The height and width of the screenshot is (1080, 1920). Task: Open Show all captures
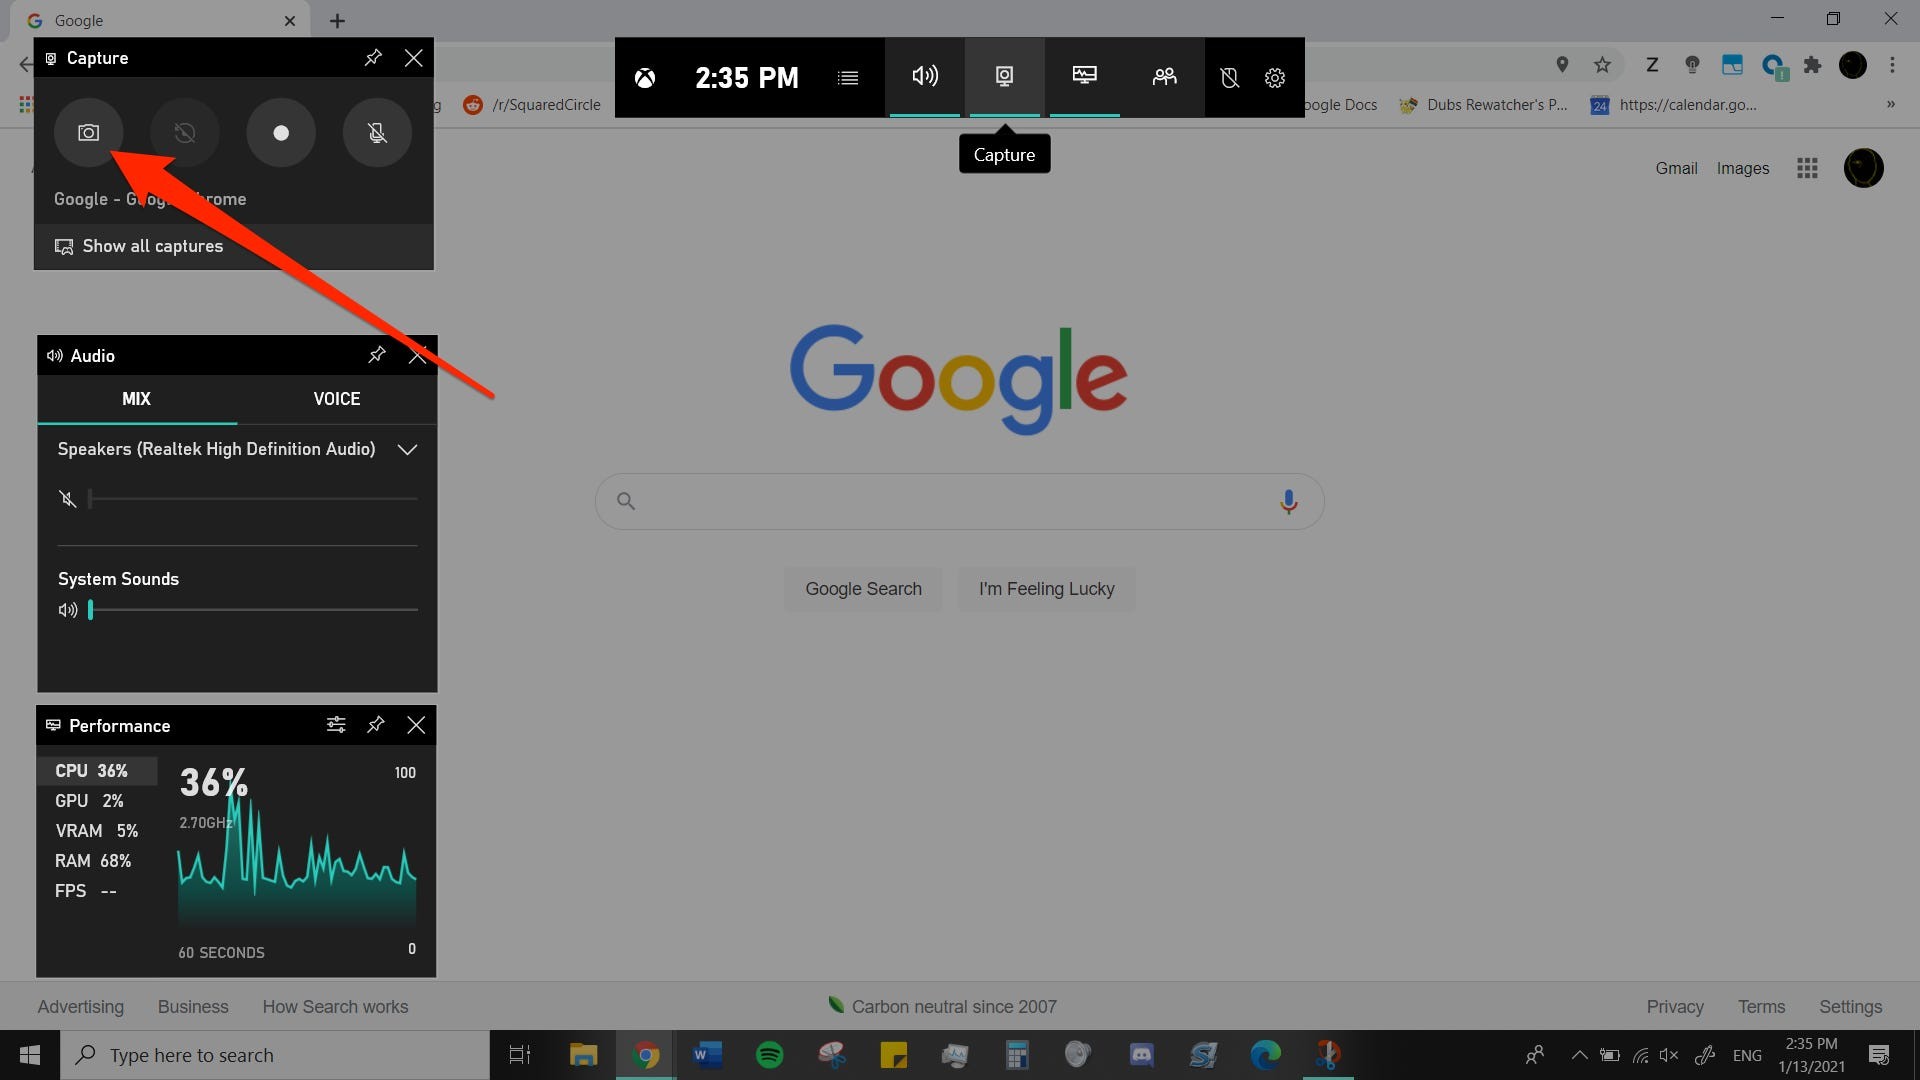(139, 246)
